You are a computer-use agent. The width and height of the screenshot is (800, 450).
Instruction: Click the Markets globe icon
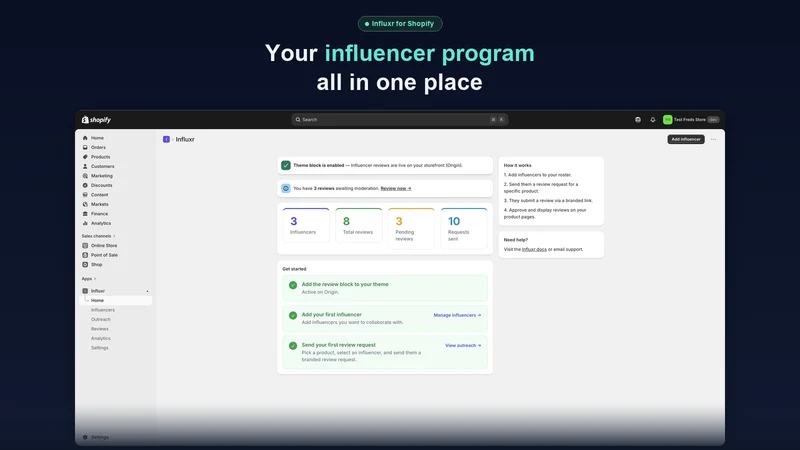coord(85,204)
